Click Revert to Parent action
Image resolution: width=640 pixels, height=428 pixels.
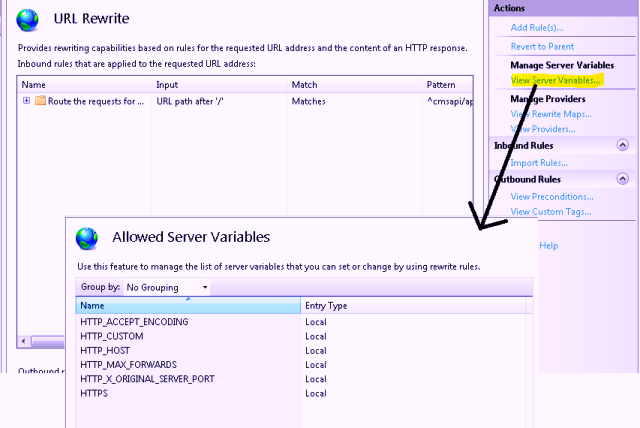coord(543,46)
